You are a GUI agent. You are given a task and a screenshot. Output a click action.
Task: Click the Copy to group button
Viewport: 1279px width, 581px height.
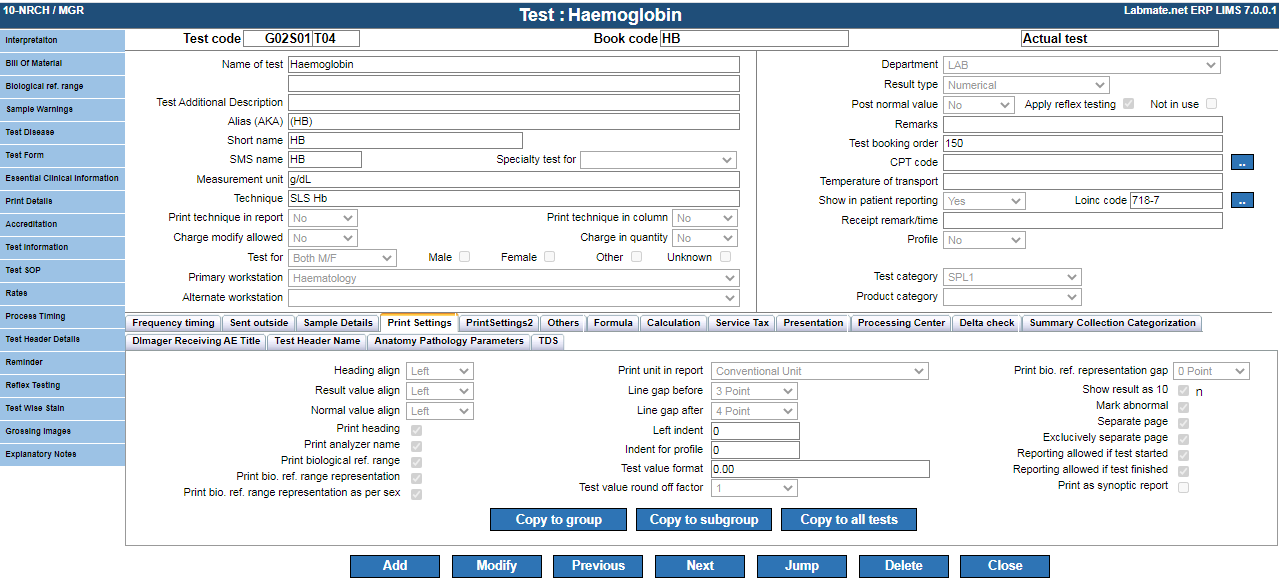pyautogui.click(x=558, y=519)
